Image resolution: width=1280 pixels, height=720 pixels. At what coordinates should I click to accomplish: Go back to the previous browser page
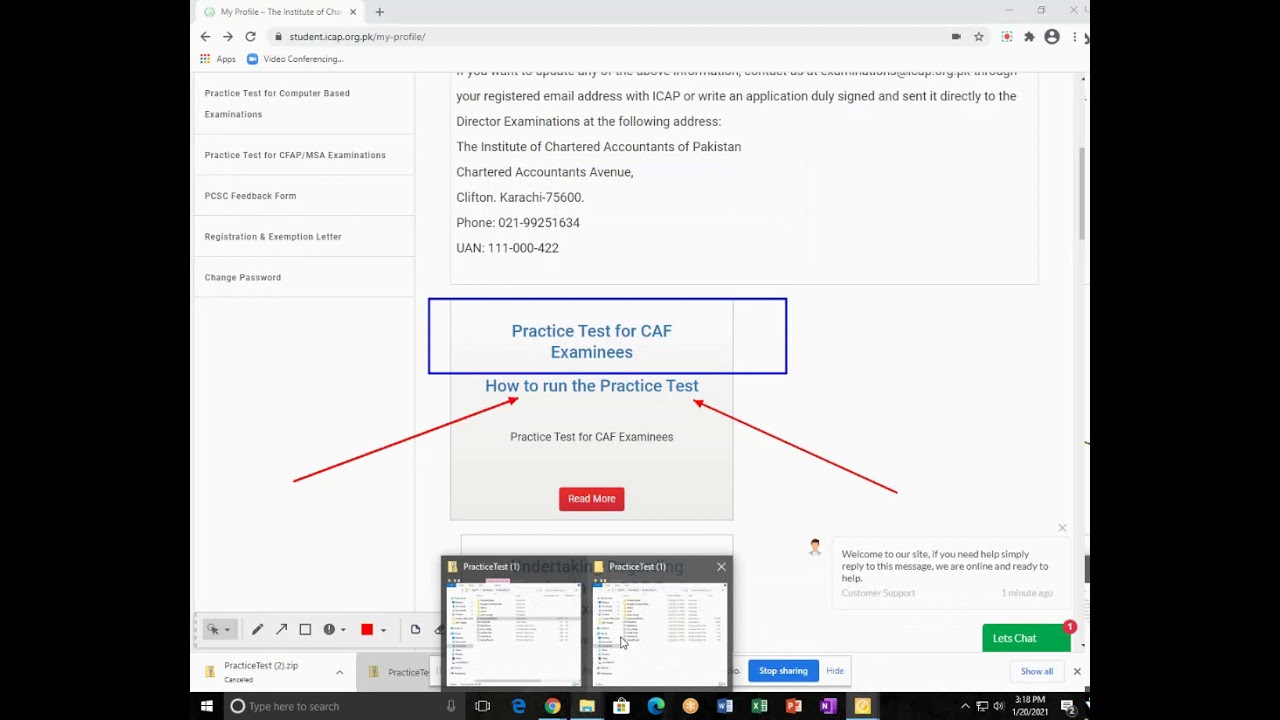click(x=205, y=37)
